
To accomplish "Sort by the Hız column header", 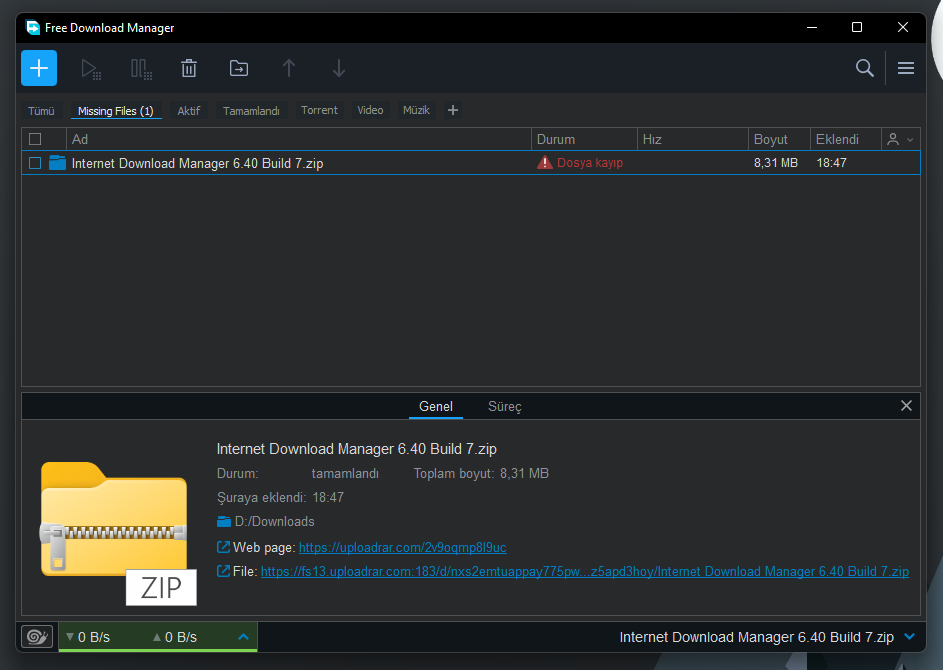I will [692, 139].
